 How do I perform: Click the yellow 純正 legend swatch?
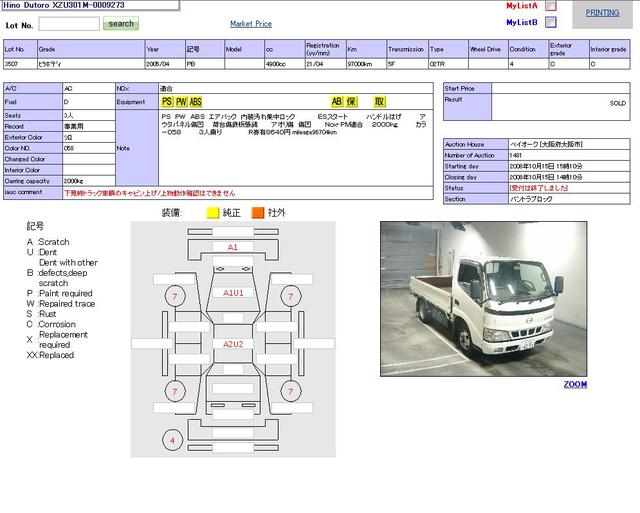point(212,212)
